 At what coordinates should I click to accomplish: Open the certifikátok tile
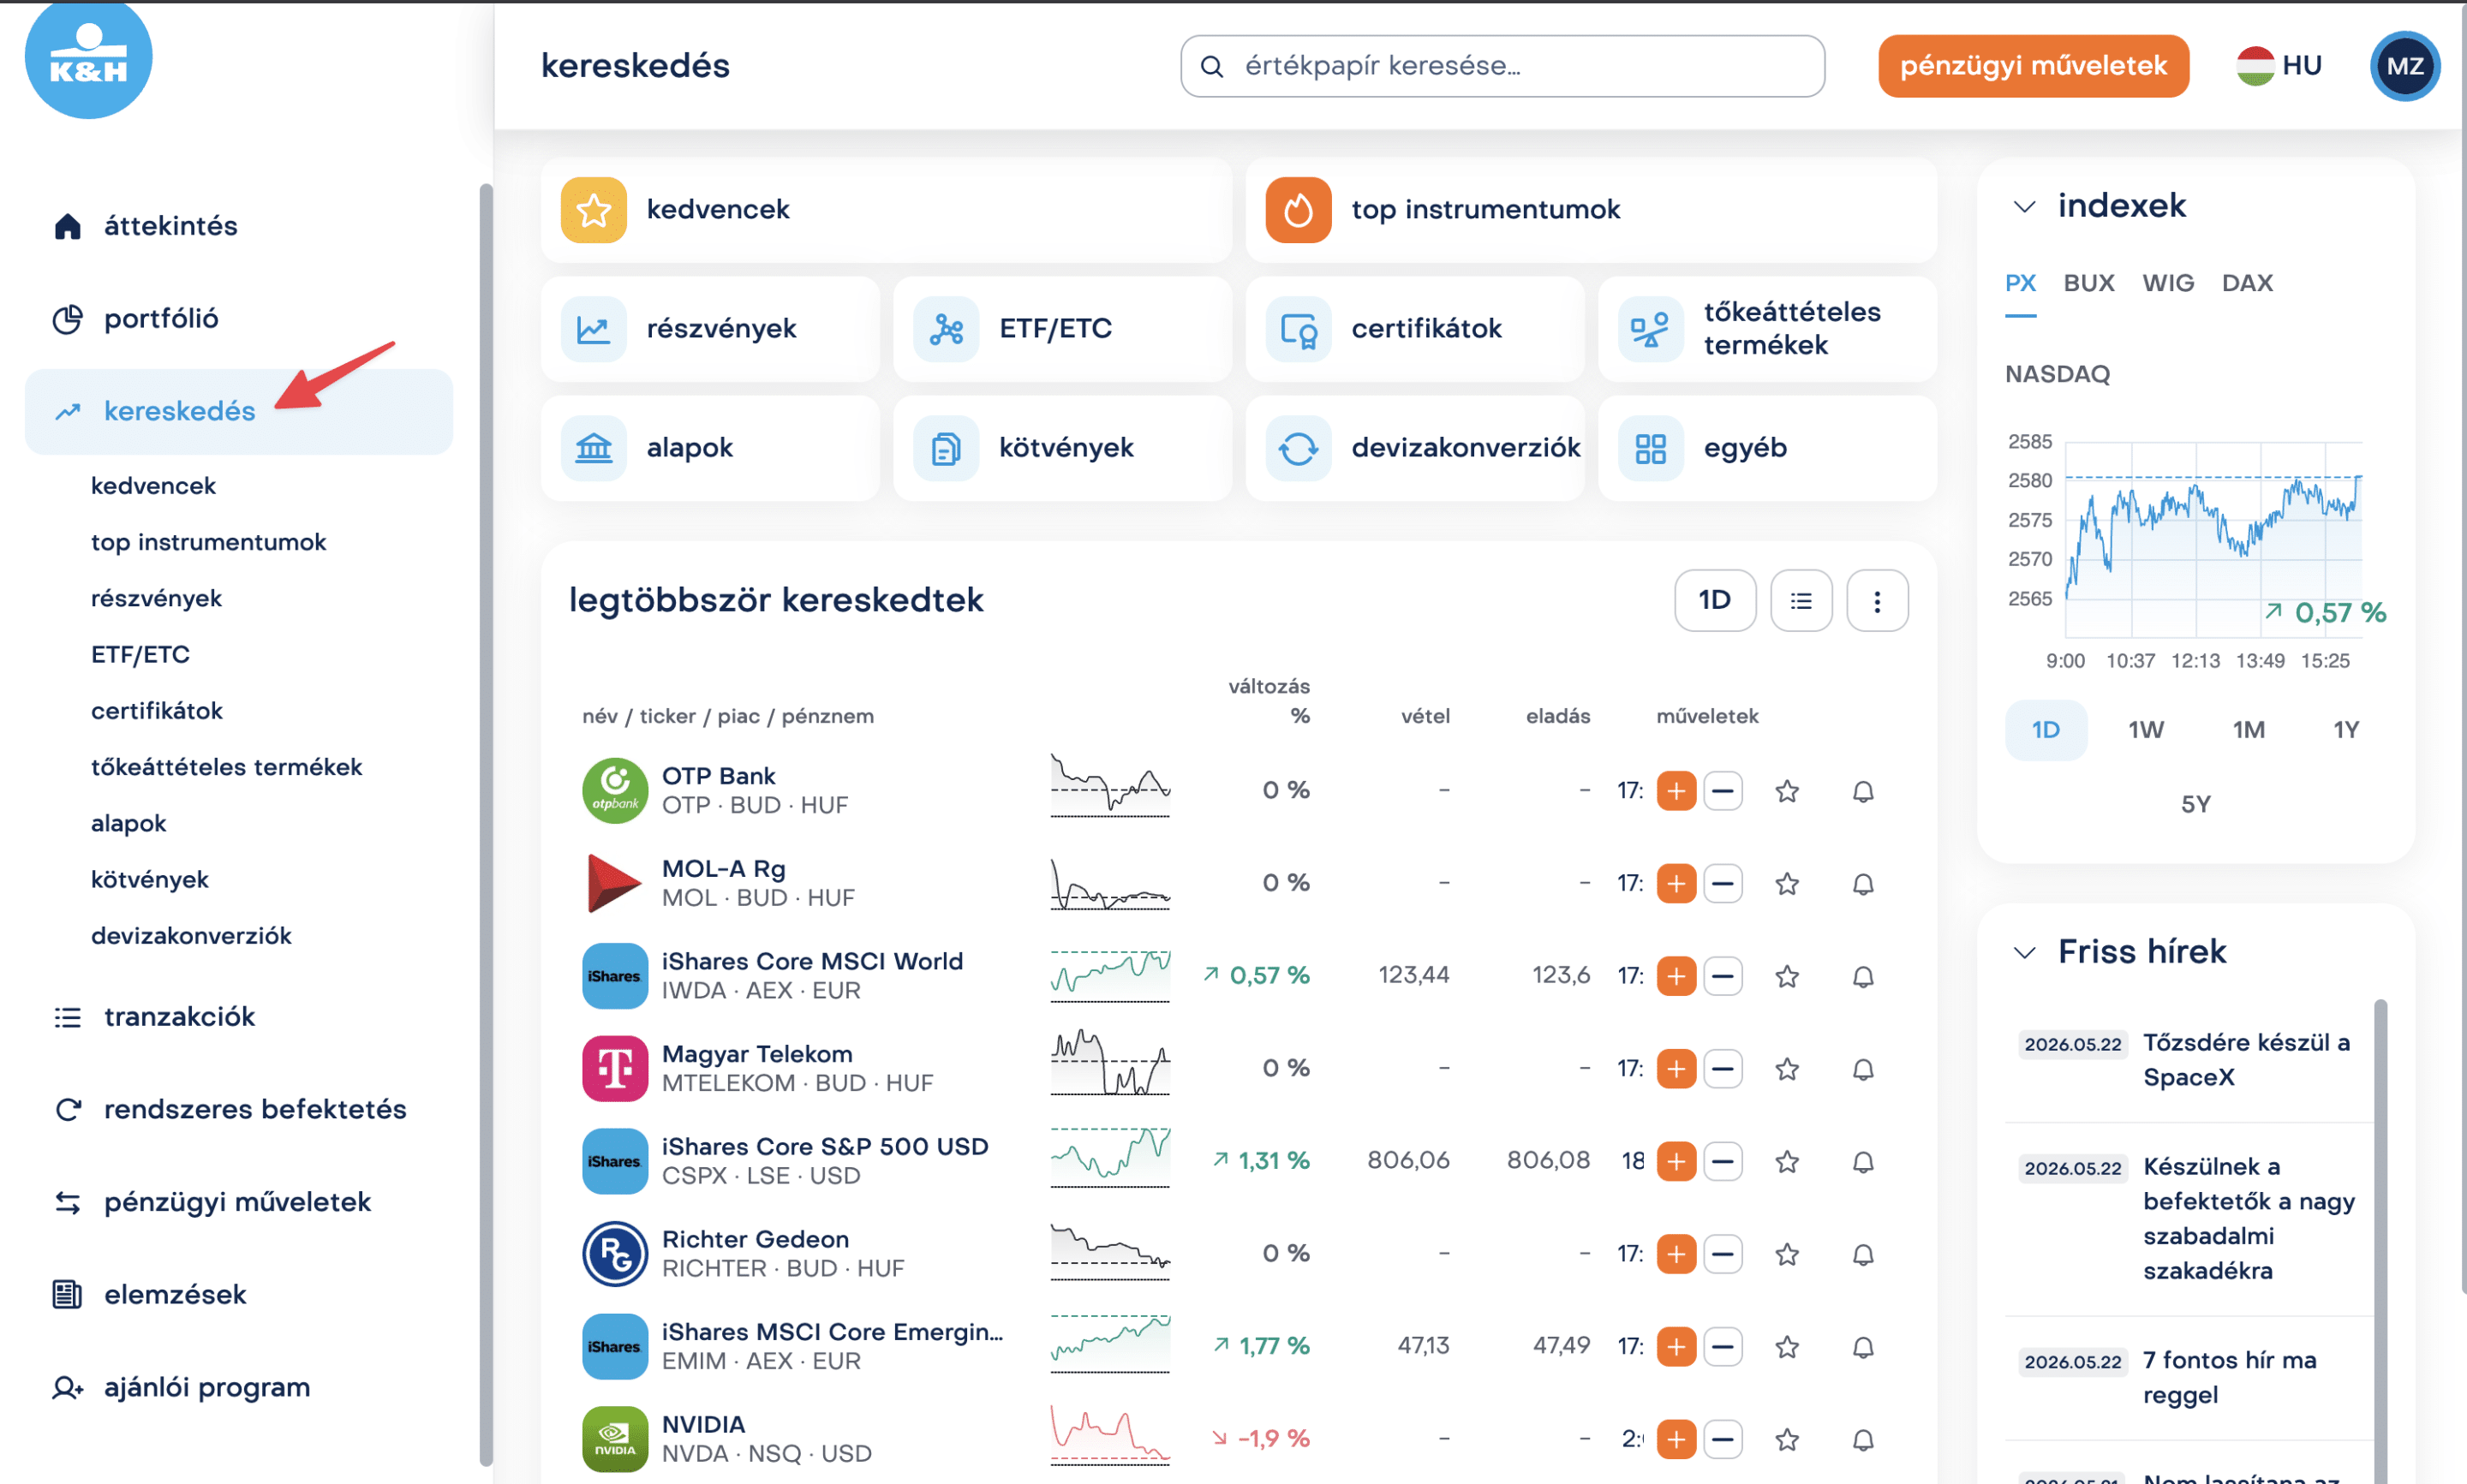1415,329
